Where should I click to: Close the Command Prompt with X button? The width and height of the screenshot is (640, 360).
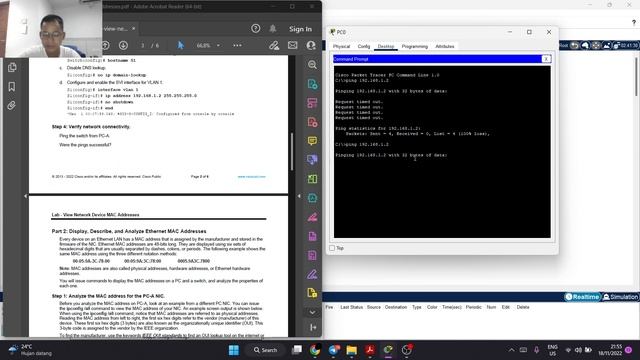[x=546, y=59]
